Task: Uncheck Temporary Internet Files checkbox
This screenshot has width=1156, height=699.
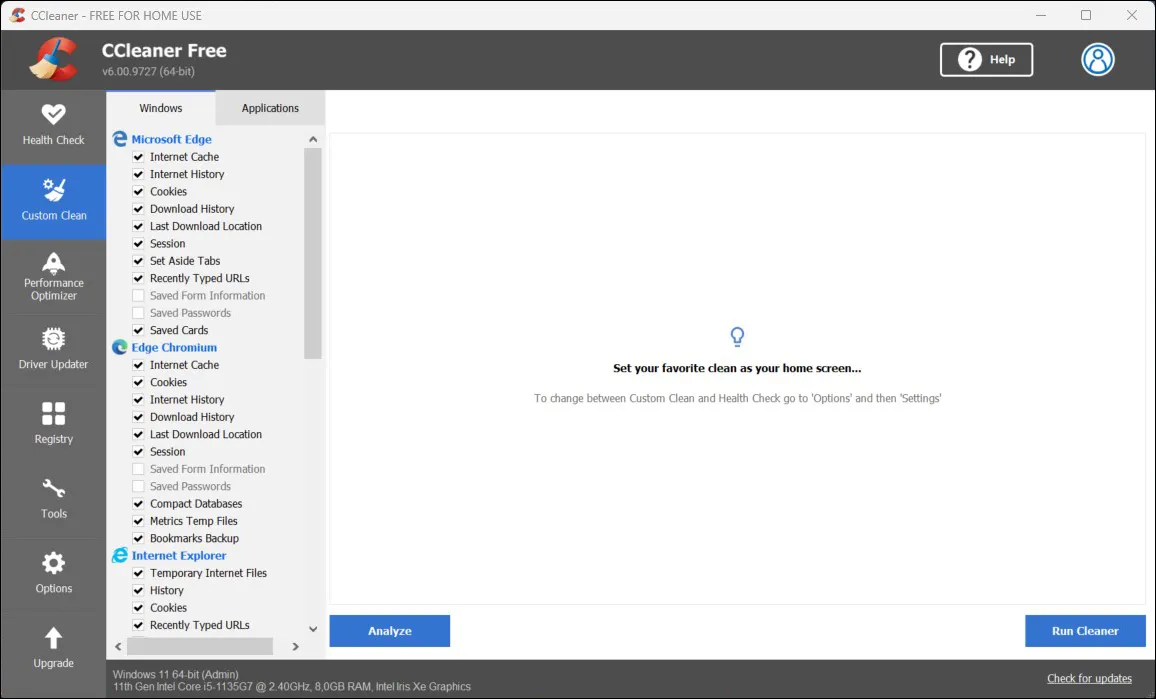Action: tap(139, 574)
